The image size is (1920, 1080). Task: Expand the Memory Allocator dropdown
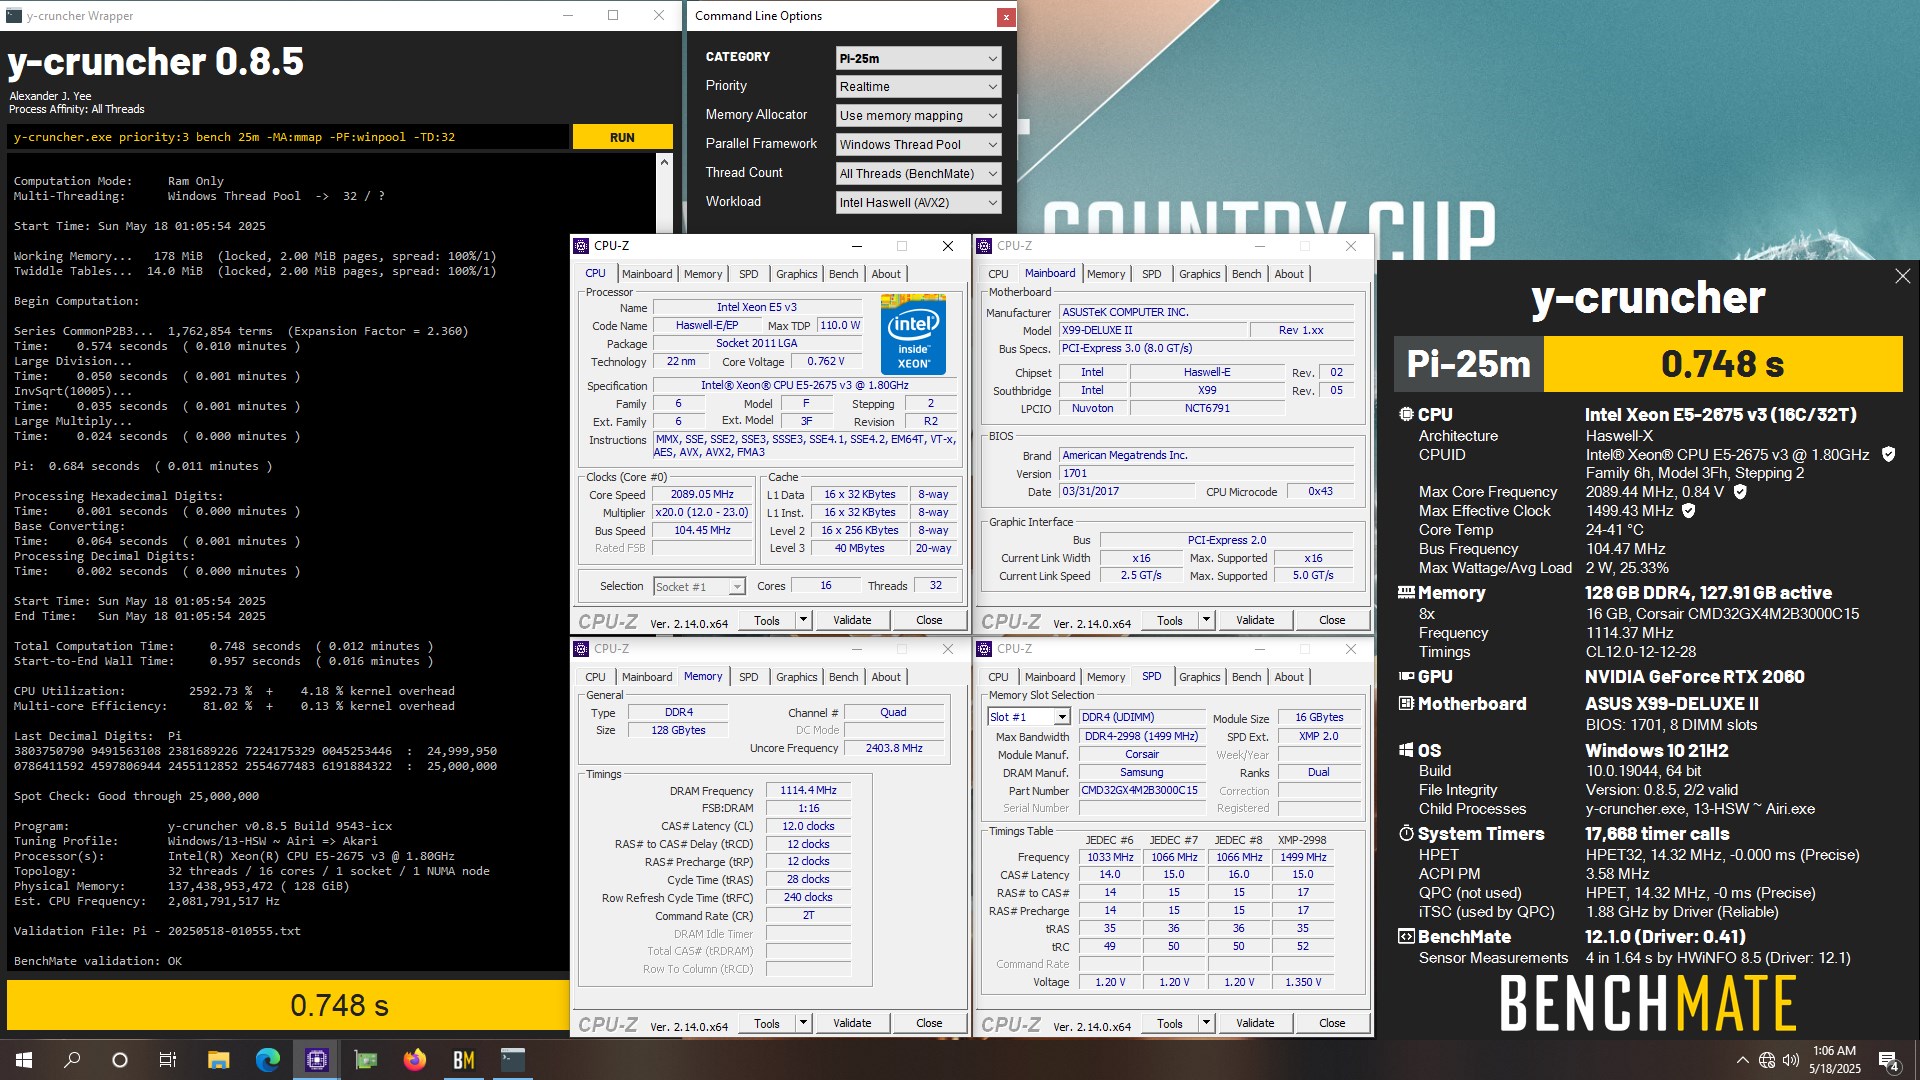point(918,116)
